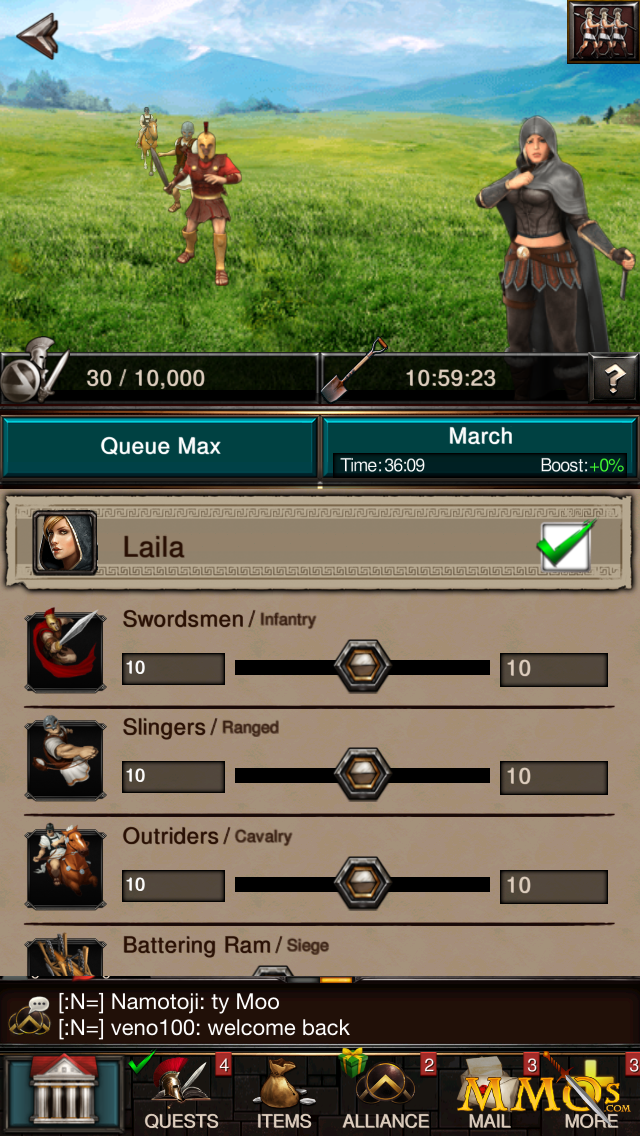Open the troops formation icon
The image size is (640, 1136).
tap(603, 32)
